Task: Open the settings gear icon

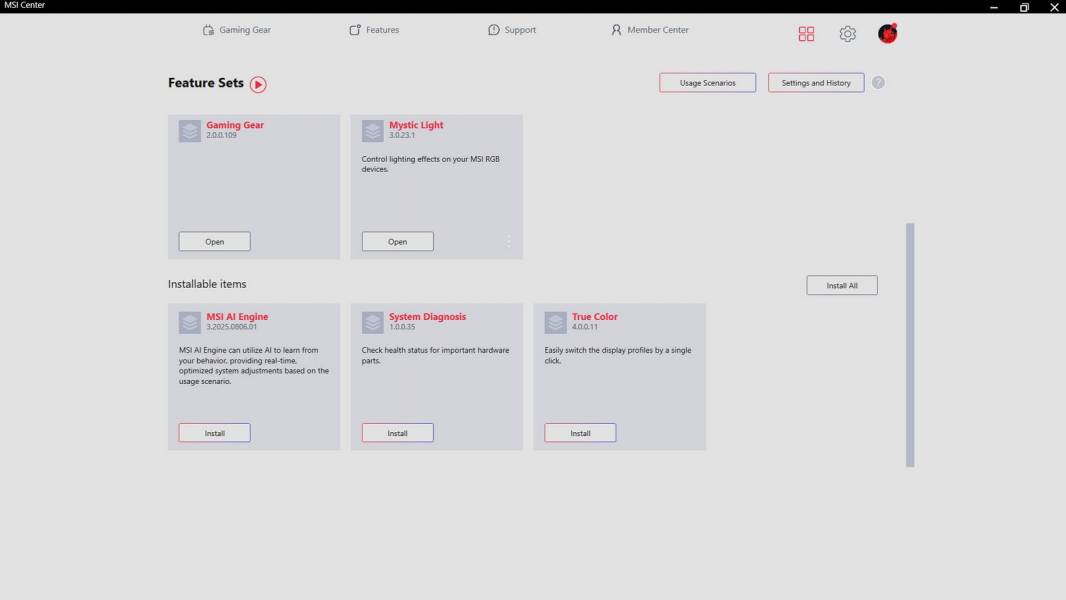Action: (x=847, y=34)
